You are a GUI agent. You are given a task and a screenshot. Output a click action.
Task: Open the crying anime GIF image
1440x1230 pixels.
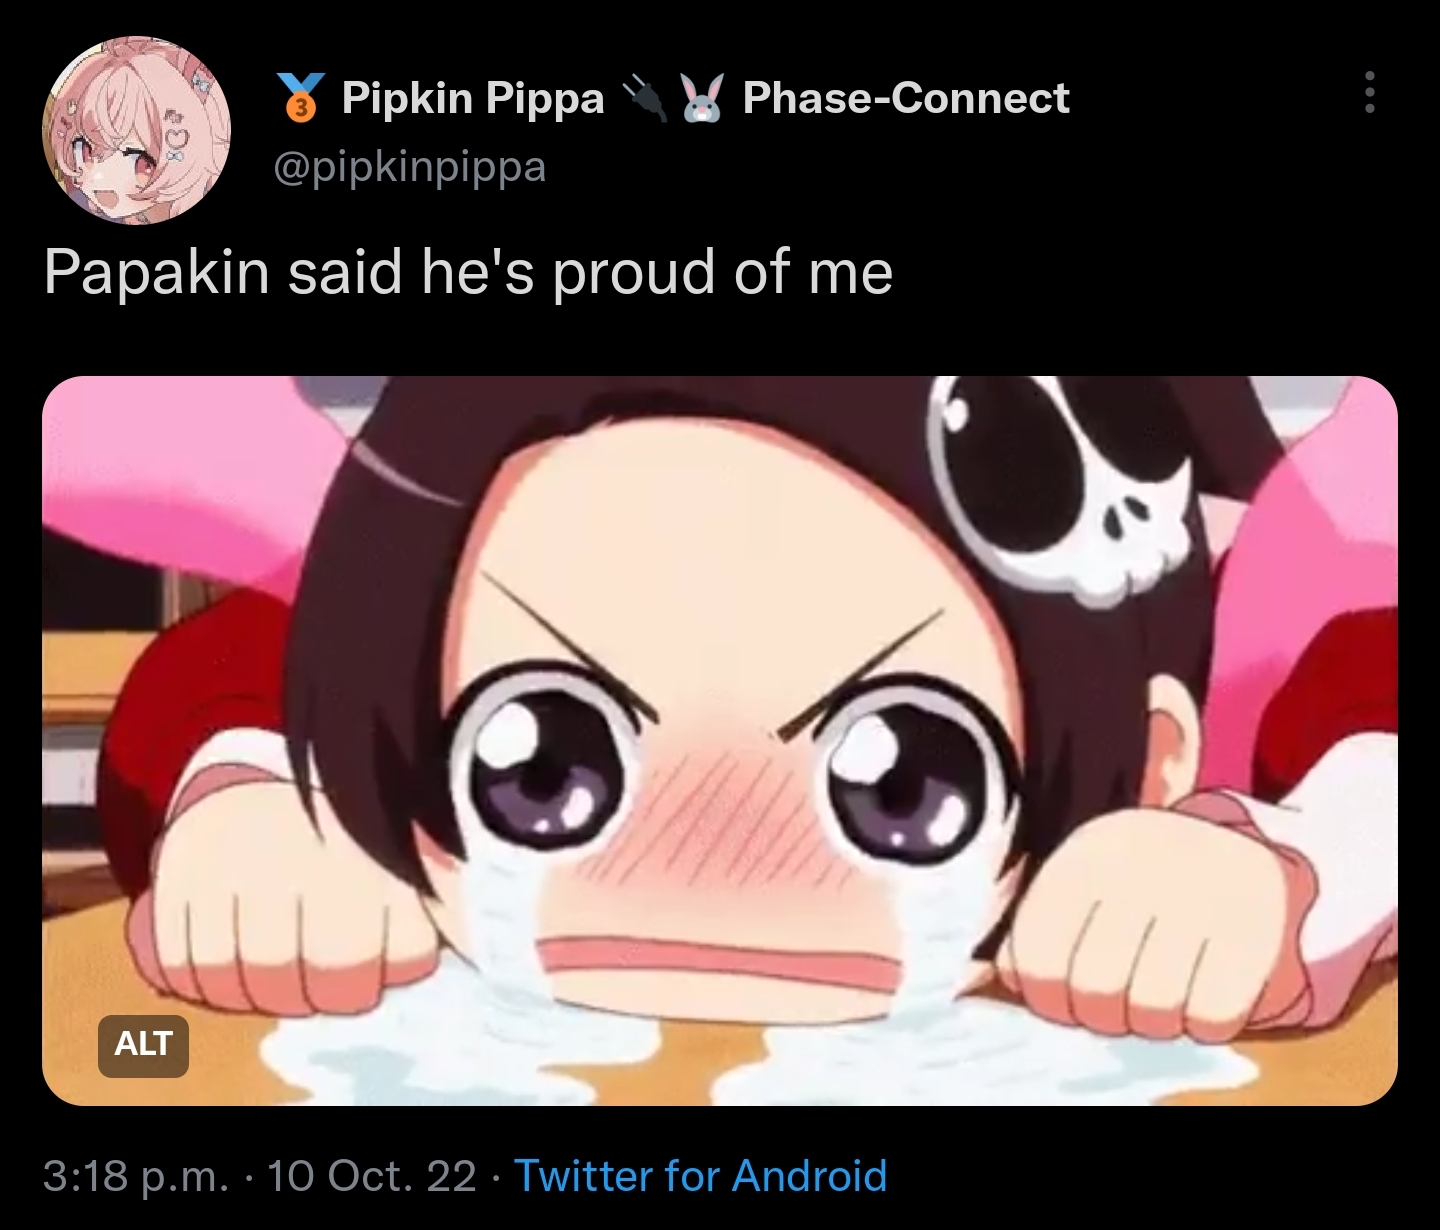coord(720,741)
